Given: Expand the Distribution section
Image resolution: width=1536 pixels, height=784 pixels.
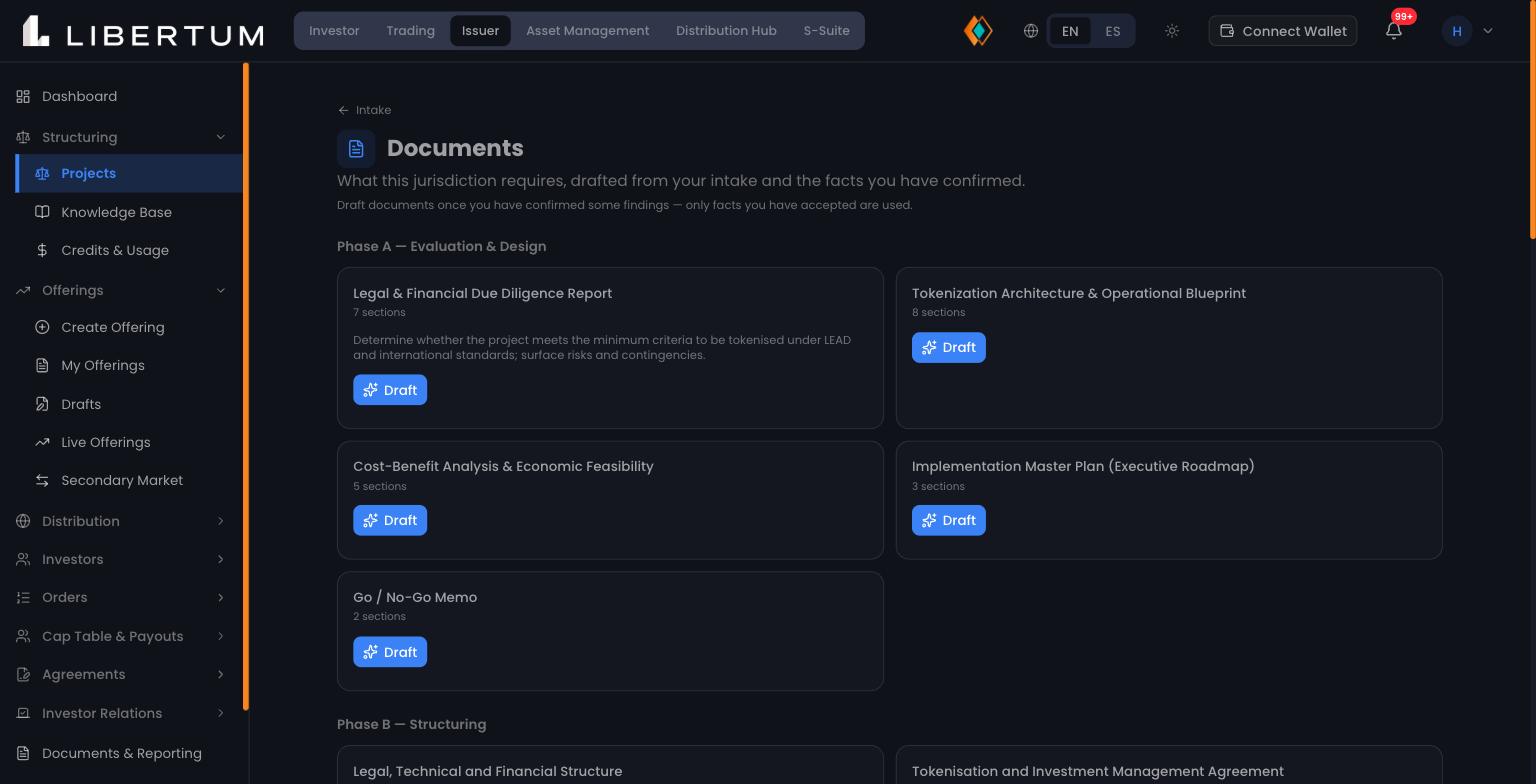Looking at the screenshot, I should click(123, 521).
